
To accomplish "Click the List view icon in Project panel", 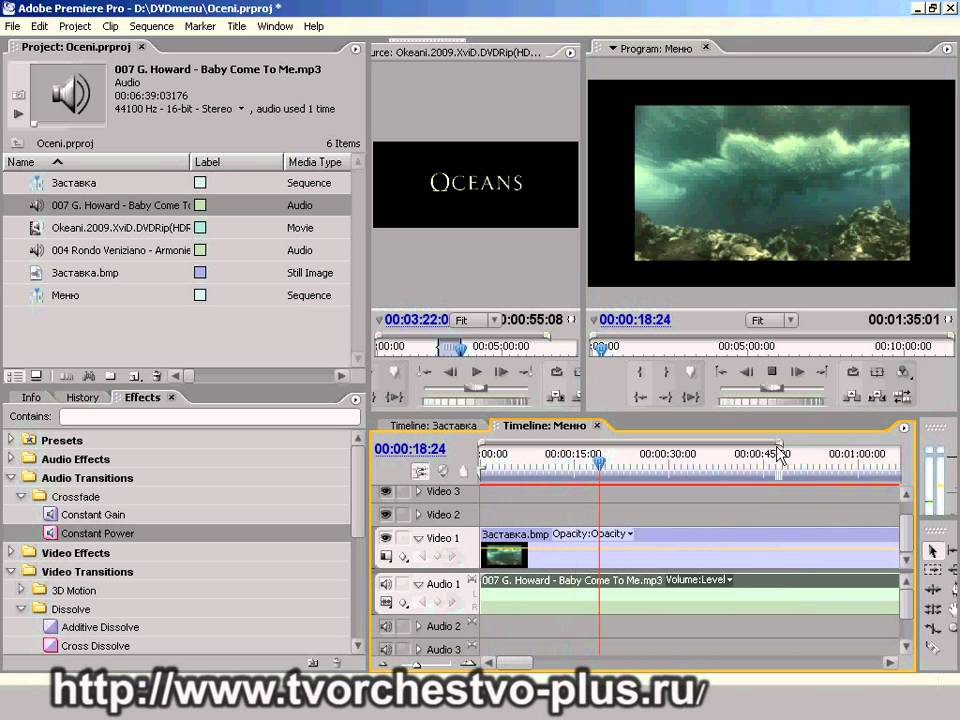I will click(14, 376).
